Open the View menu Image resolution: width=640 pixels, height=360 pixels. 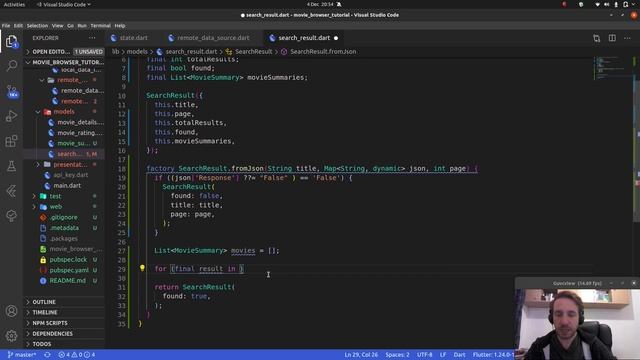57,25
